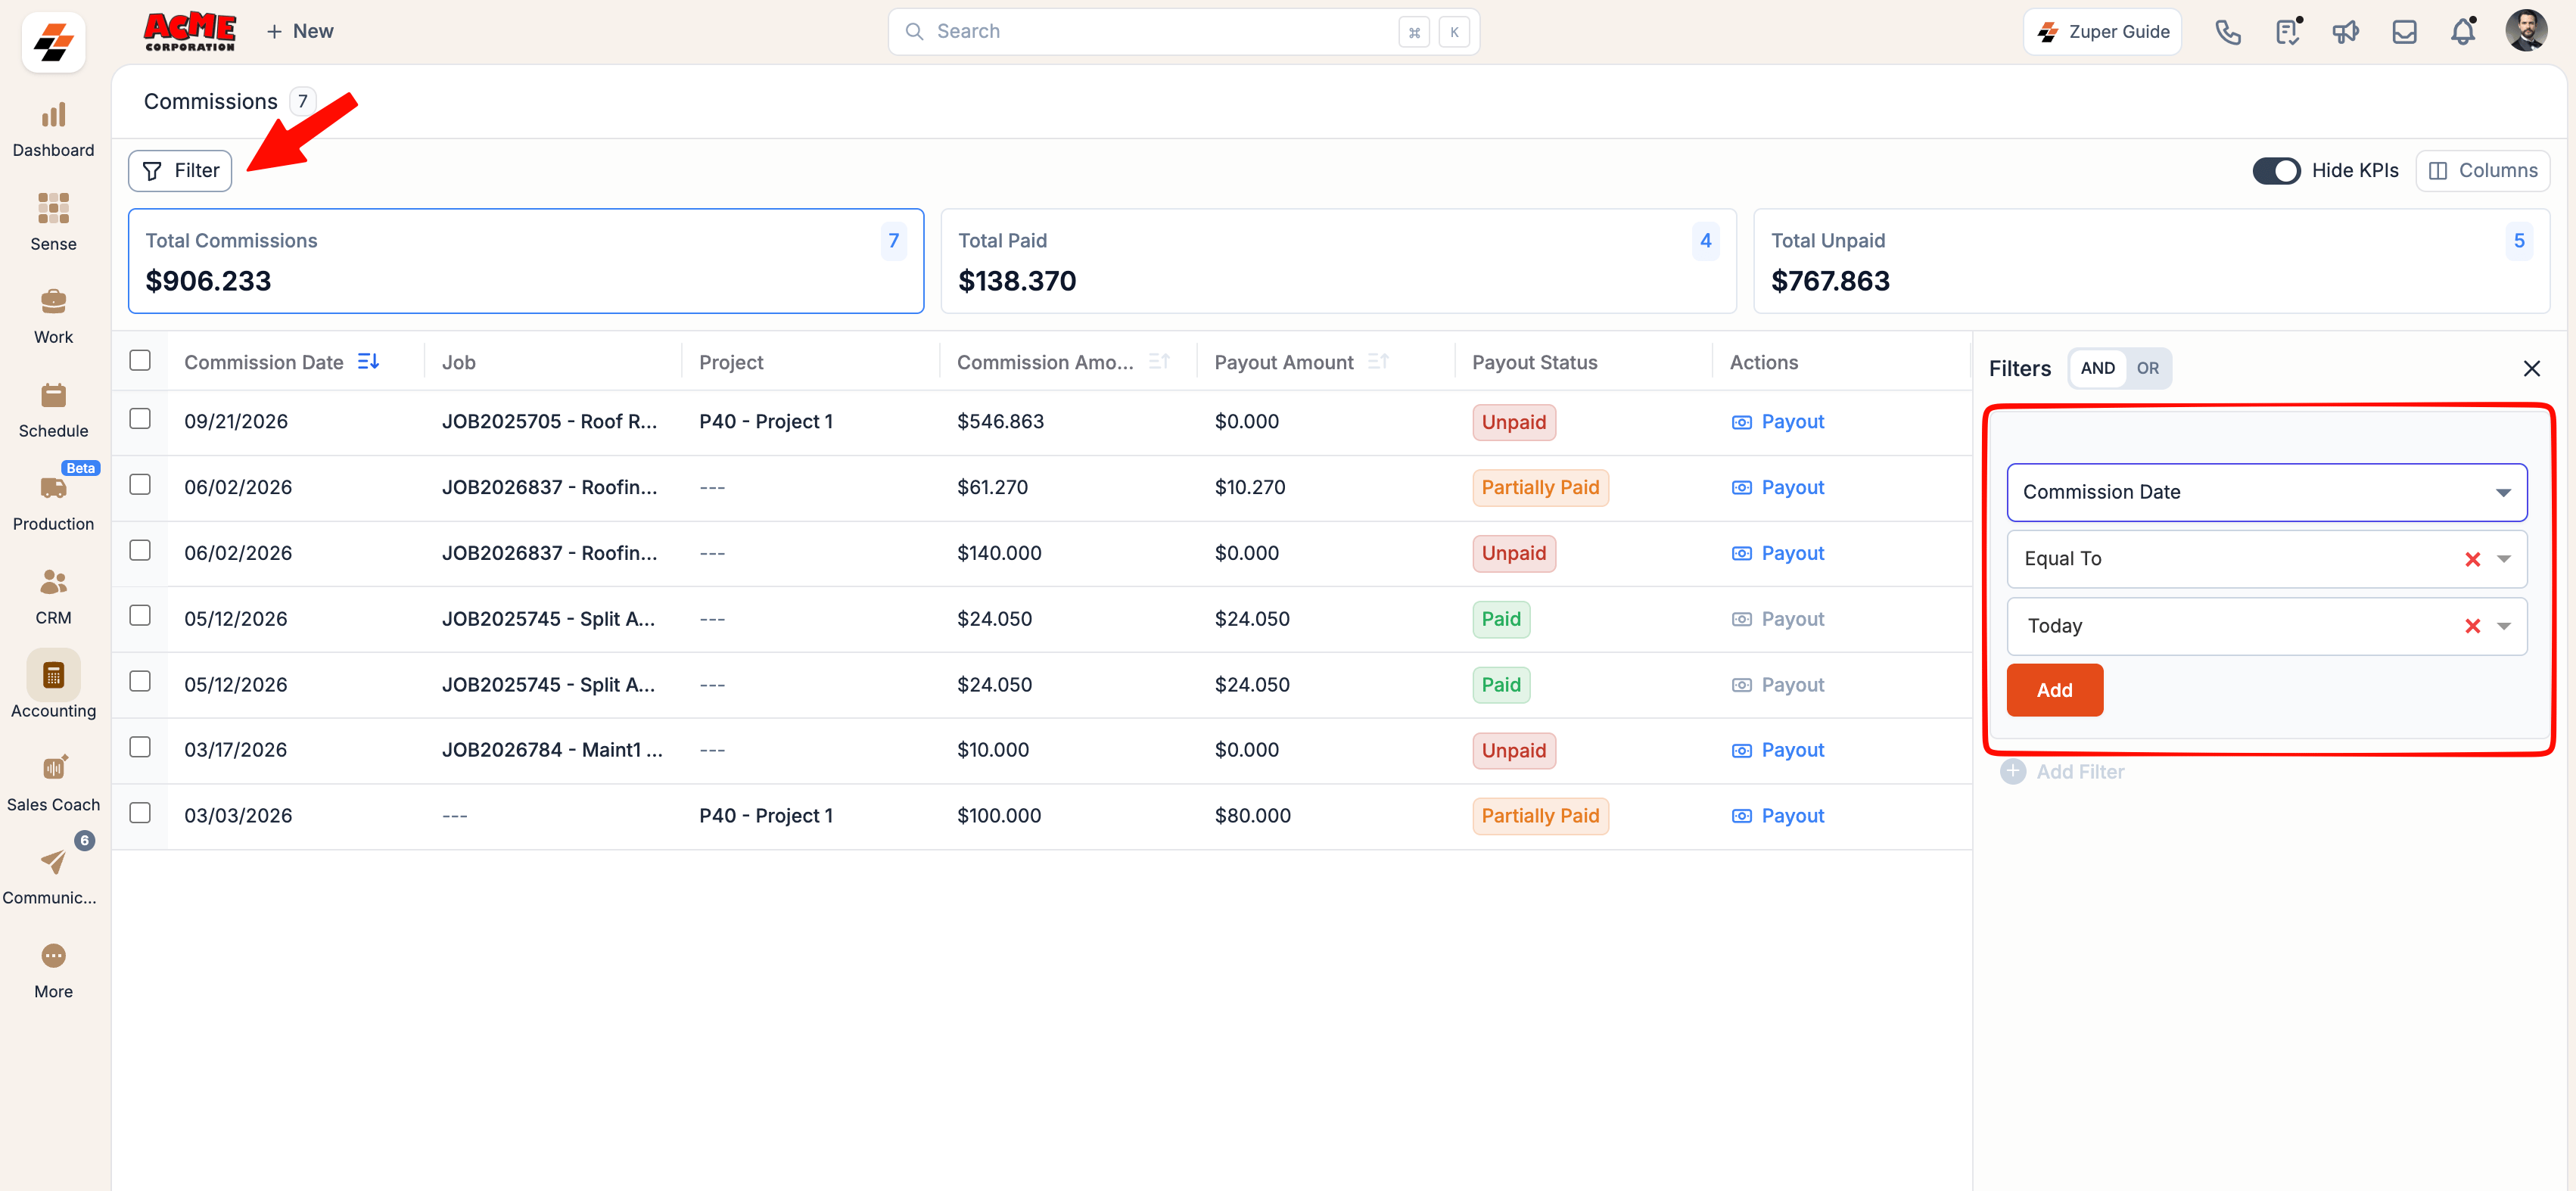The width and height of the screenshot is (2576, 1191).
Task: Toggle the Hide KPIs switch
Action: tap(2276, 171)
